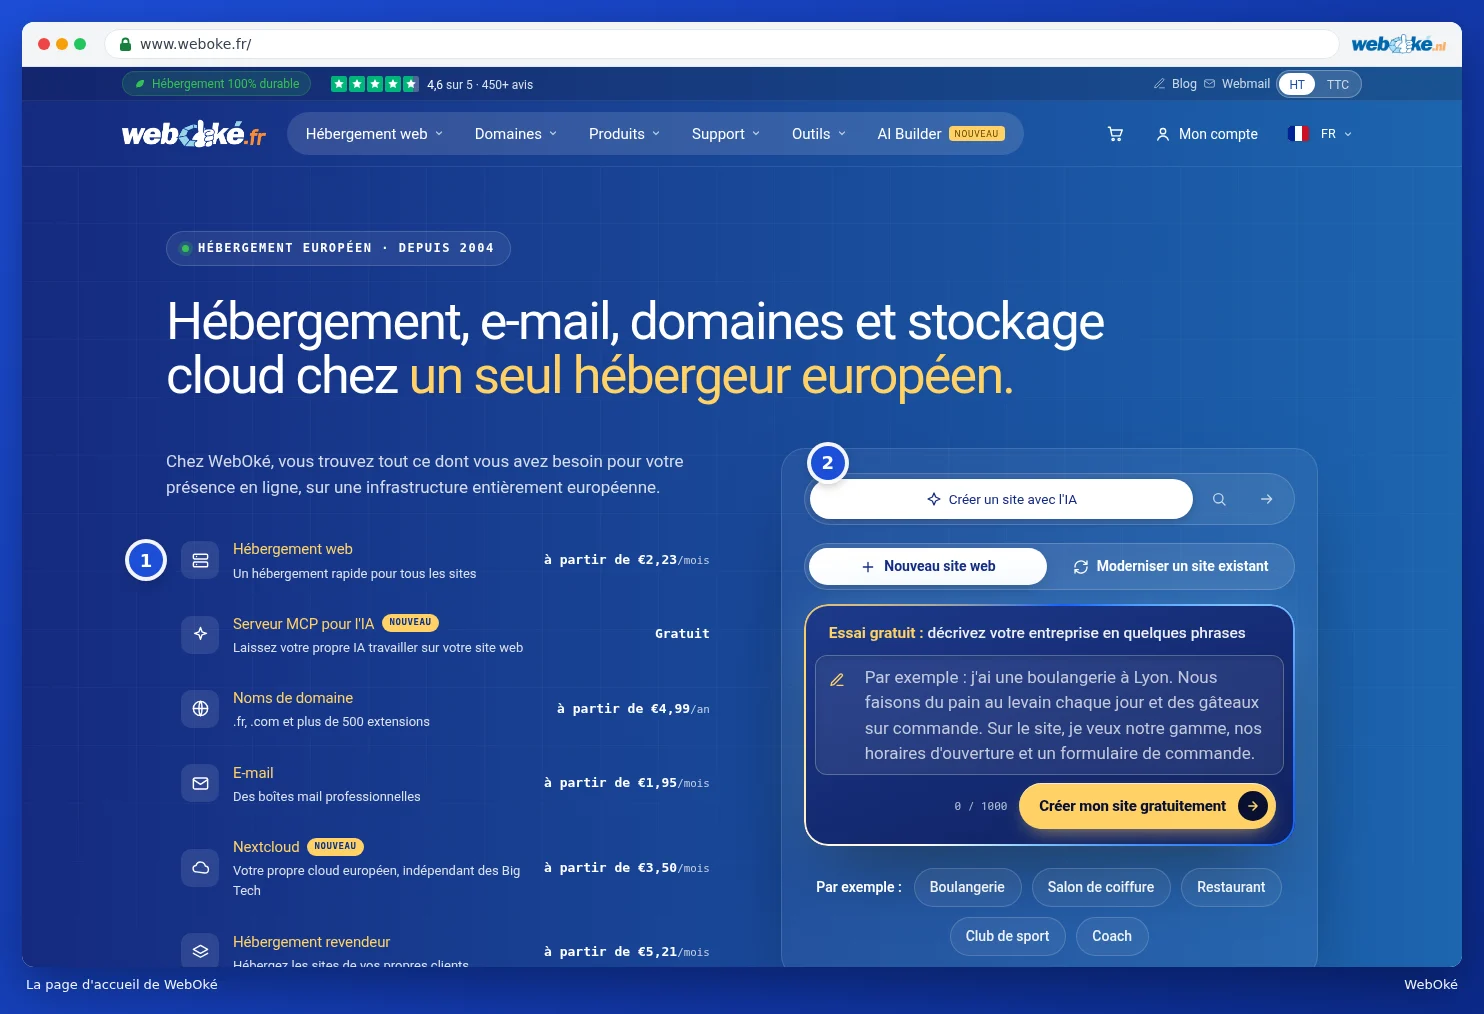Open the Hébergement revendeur link
Viewport: 1484px width, 1014px height.
click(311, 942)
